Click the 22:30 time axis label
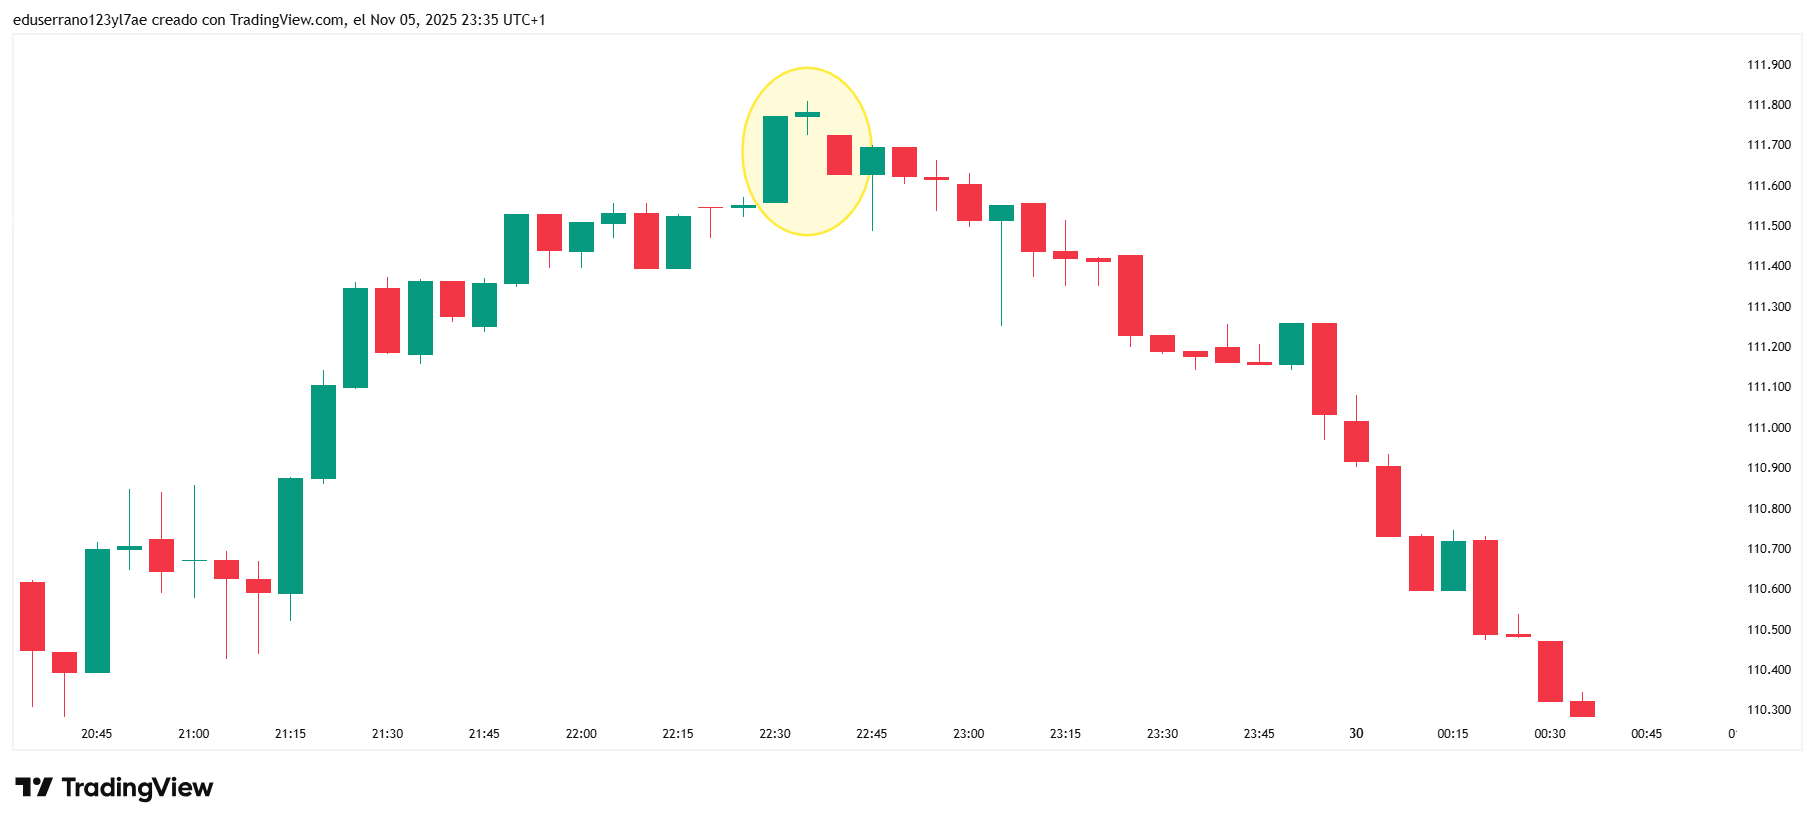 pos(775,734)
